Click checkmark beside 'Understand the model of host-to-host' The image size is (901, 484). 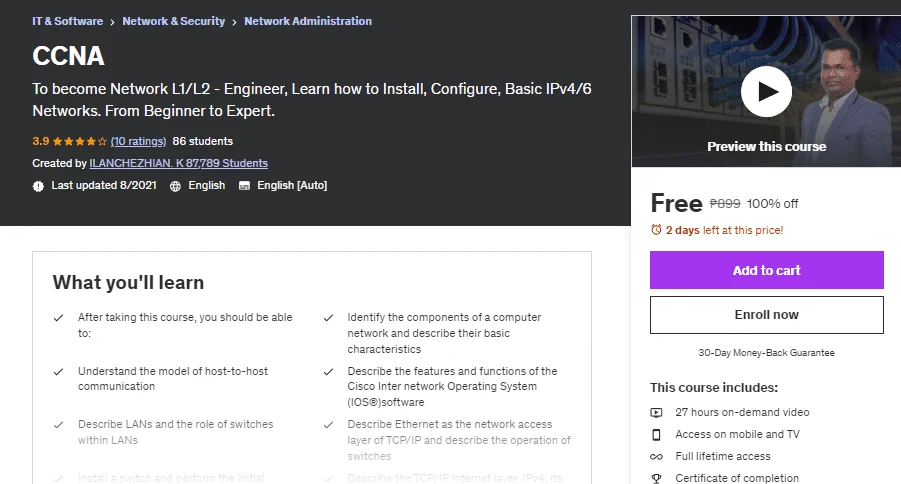(58, 372)
